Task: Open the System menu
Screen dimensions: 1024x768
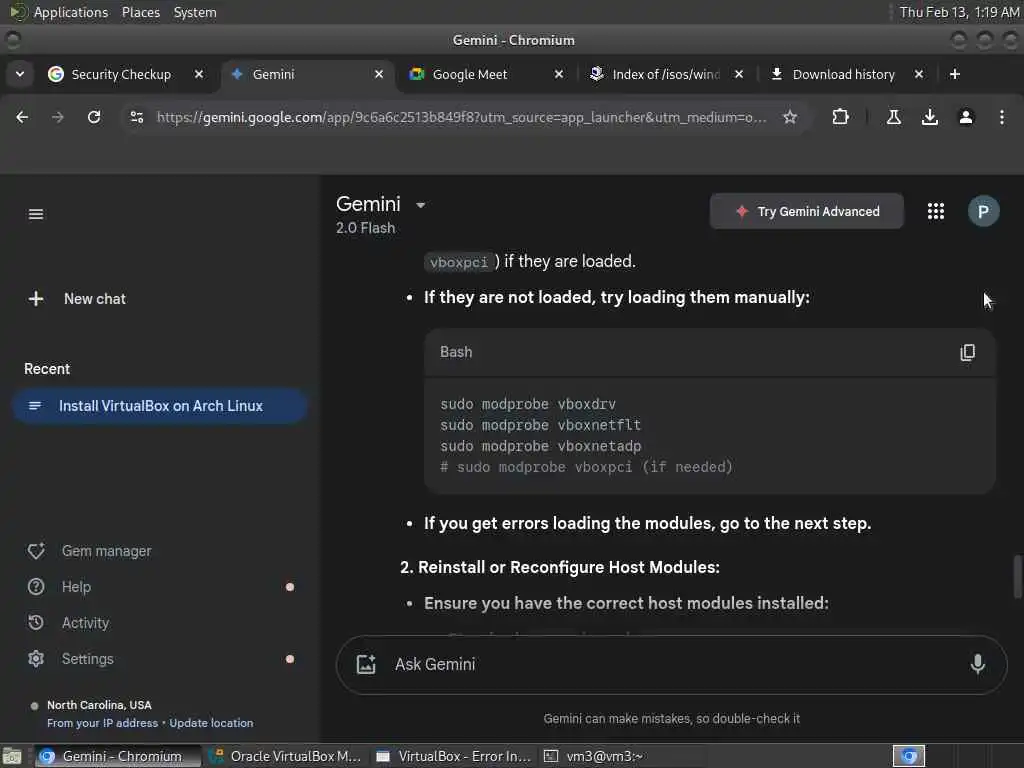Action: coord(195,12)
